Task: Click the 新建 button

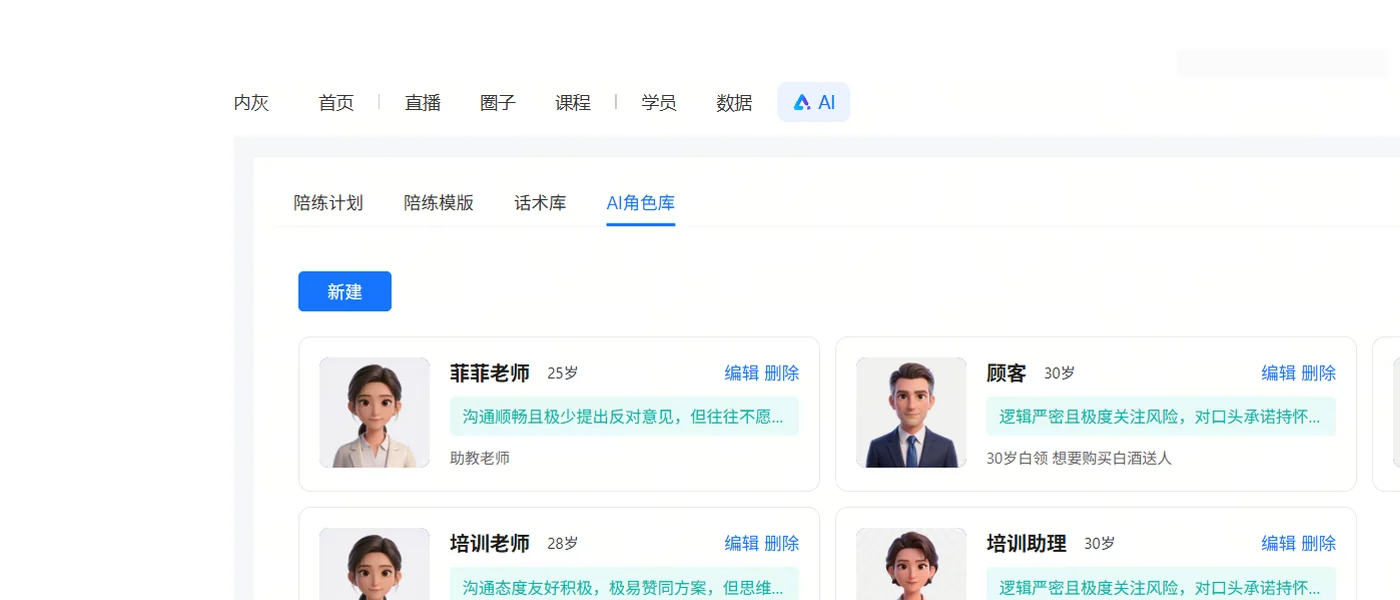Action: 345,291
